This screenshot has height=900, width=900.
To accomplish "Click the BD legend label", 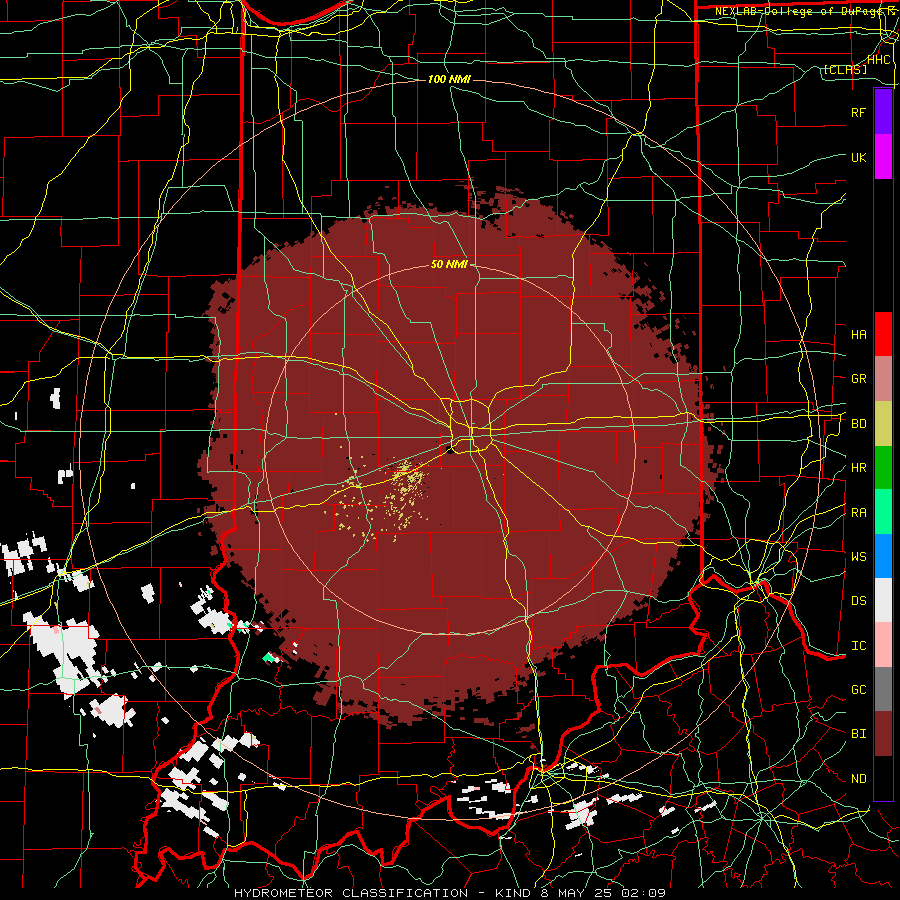I will (x=859, y=424).
